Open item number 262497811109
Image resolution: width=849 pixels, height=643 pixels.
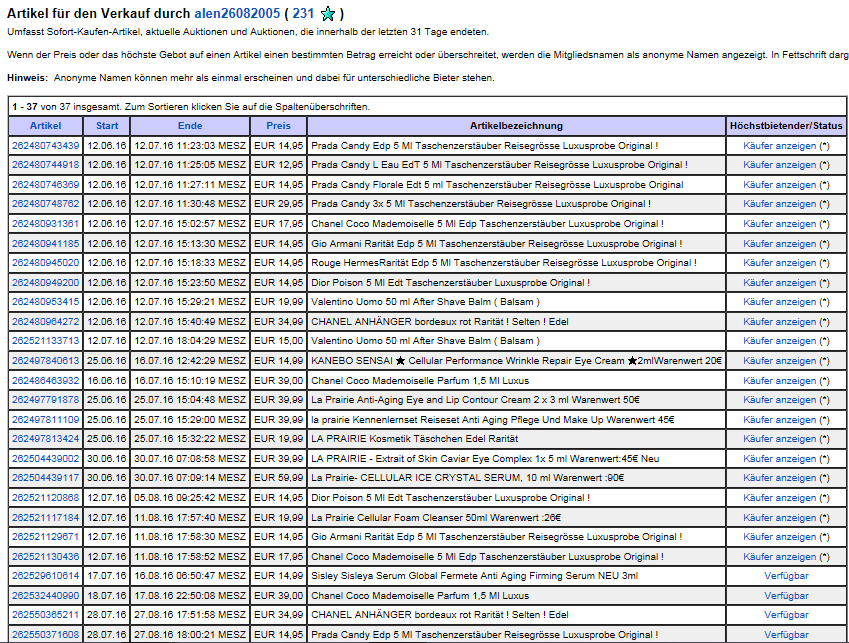click(45, 419)
